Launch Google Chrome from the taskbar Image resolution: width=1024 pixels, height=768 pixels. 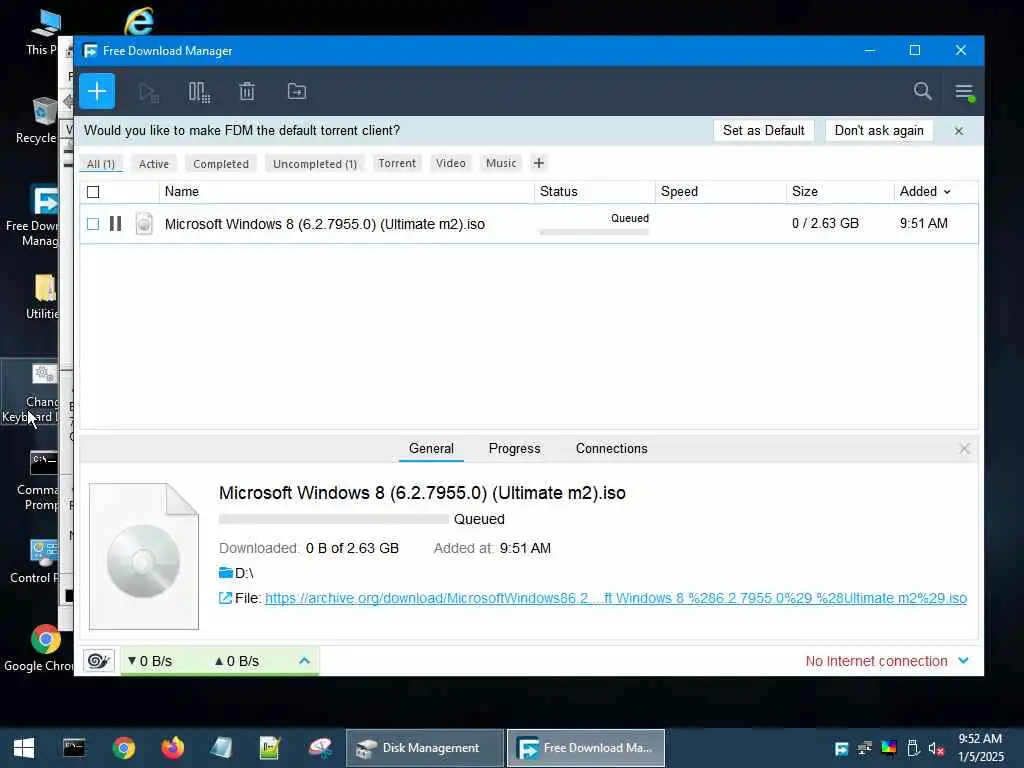(123, 748)
